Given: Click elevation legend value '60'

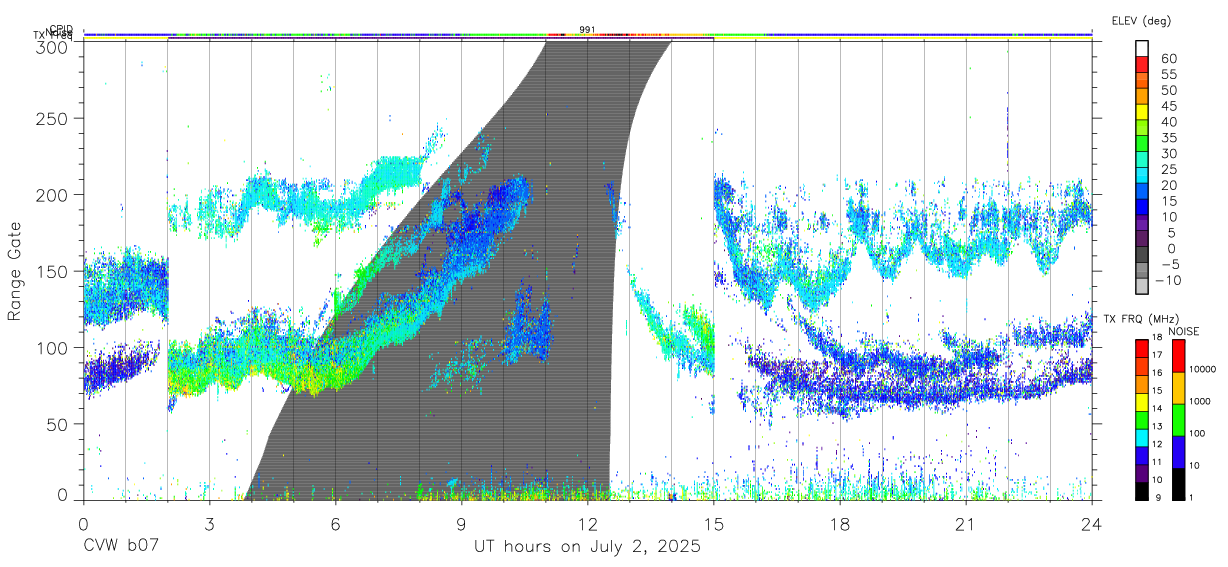Looking at the screenshot, I should click(x=1169, y=58).
